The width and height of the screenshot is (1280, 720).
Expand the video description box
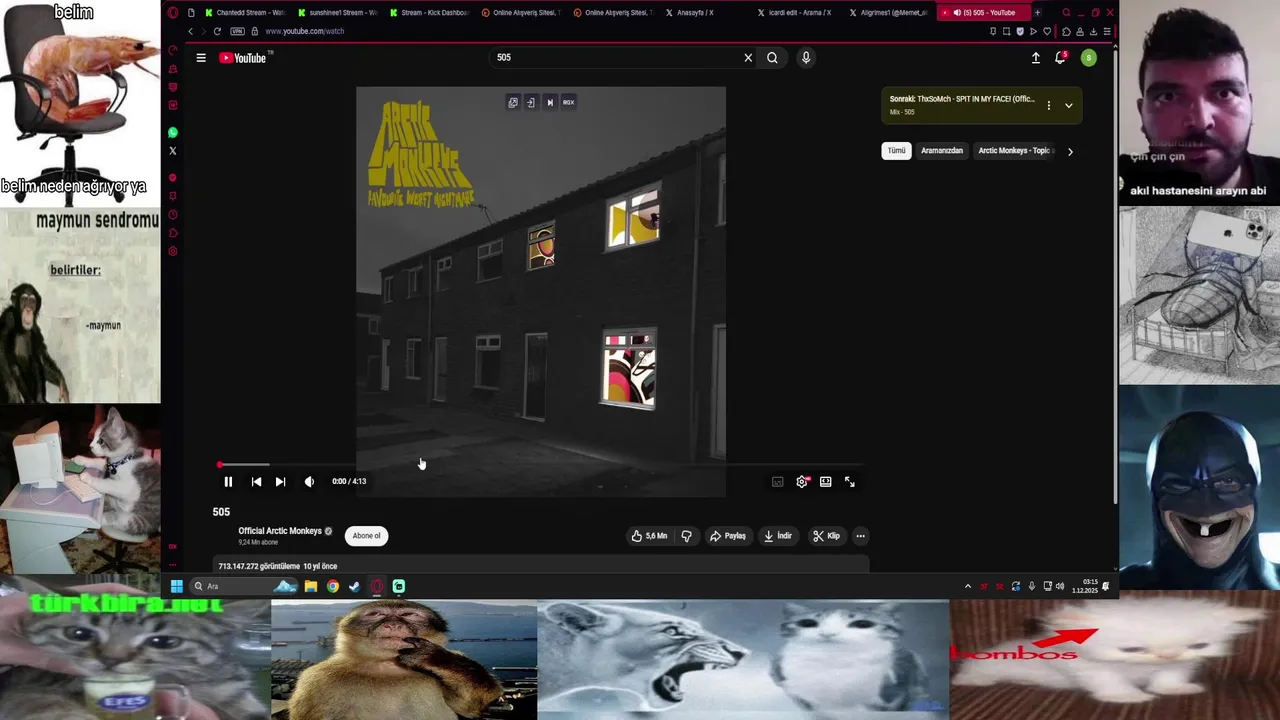(540, 566)
